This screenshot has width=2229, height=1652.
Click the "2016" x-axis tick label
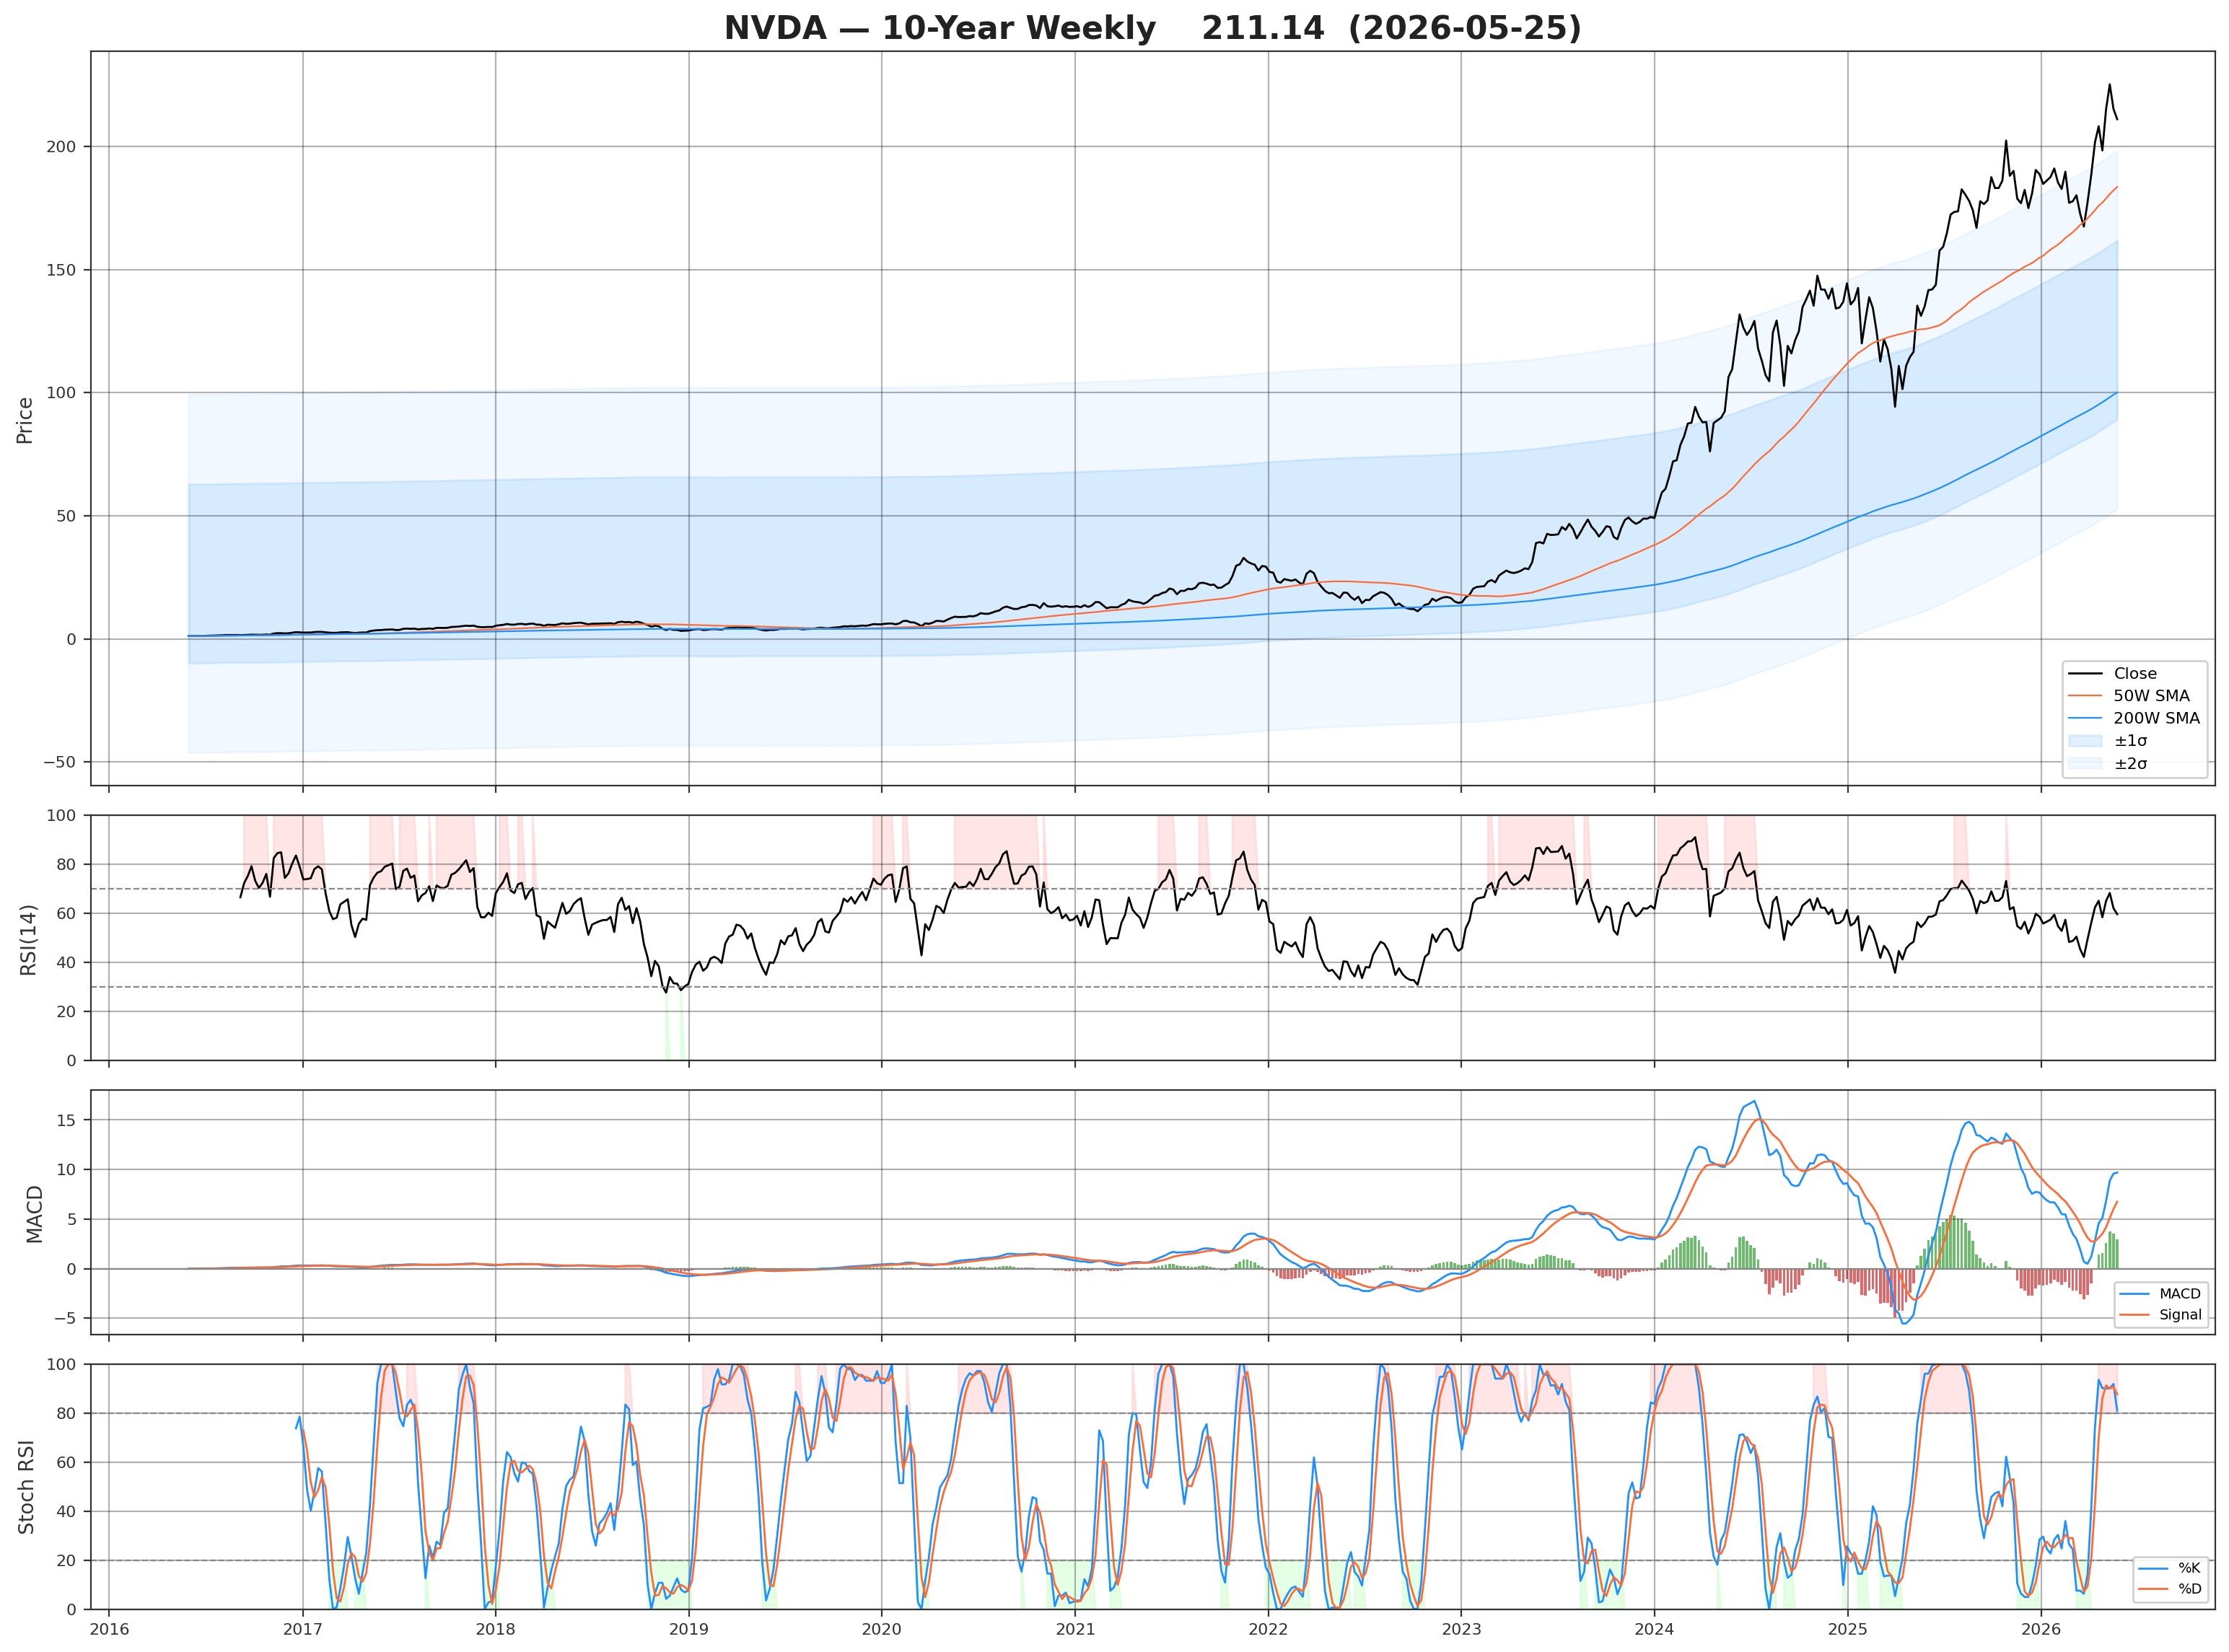[x=109, y=1629]
